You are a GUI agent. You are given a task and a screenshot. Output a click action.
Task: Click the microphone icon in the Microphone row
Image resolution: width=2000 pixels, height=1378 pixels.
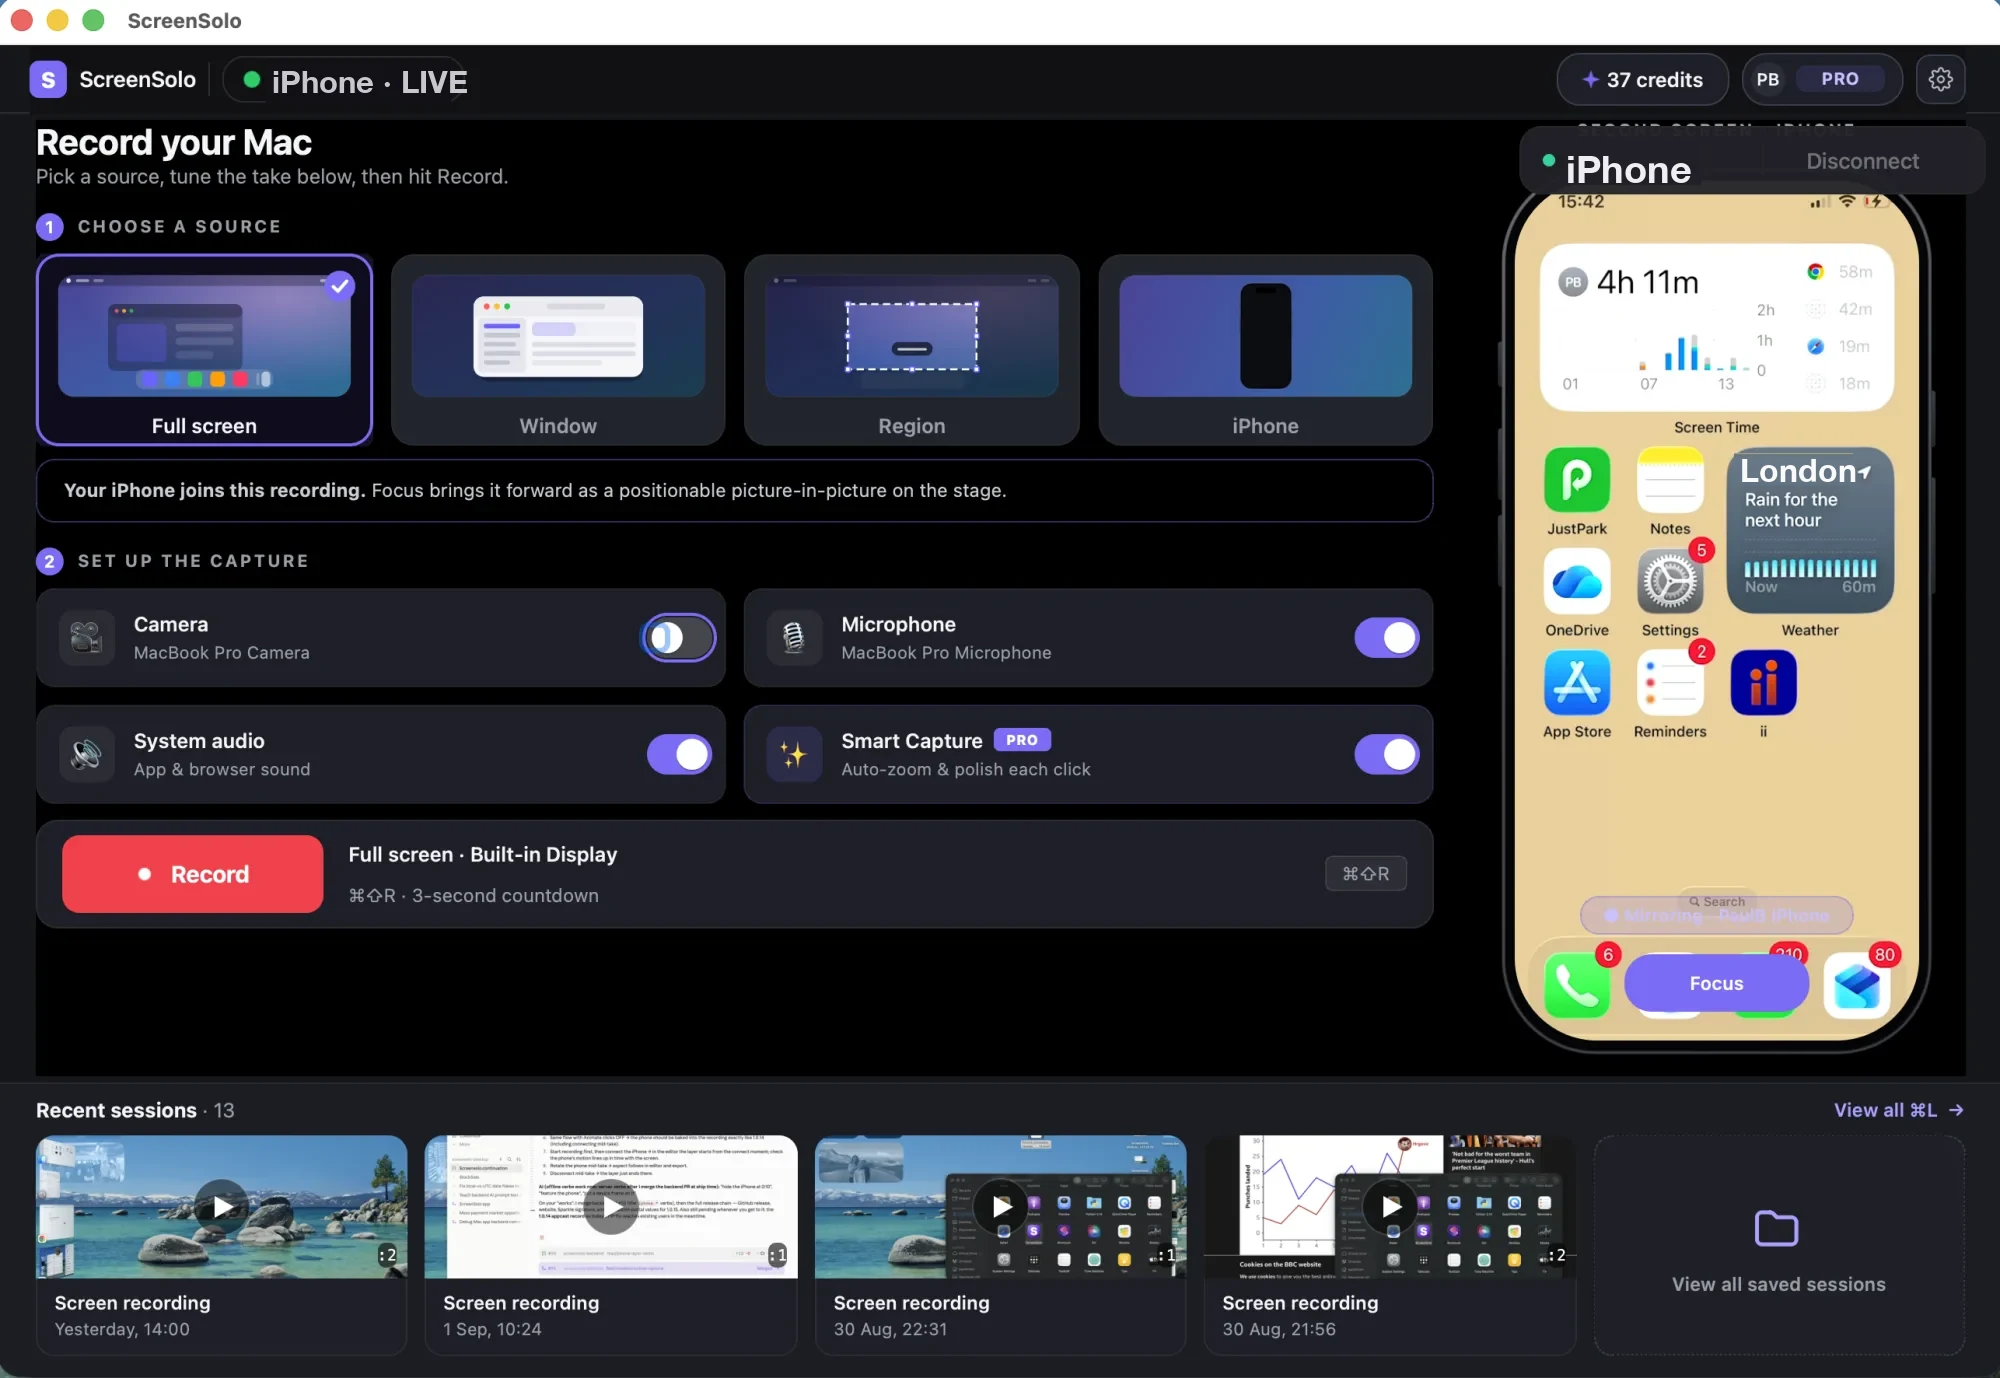[x=794, y=637]
